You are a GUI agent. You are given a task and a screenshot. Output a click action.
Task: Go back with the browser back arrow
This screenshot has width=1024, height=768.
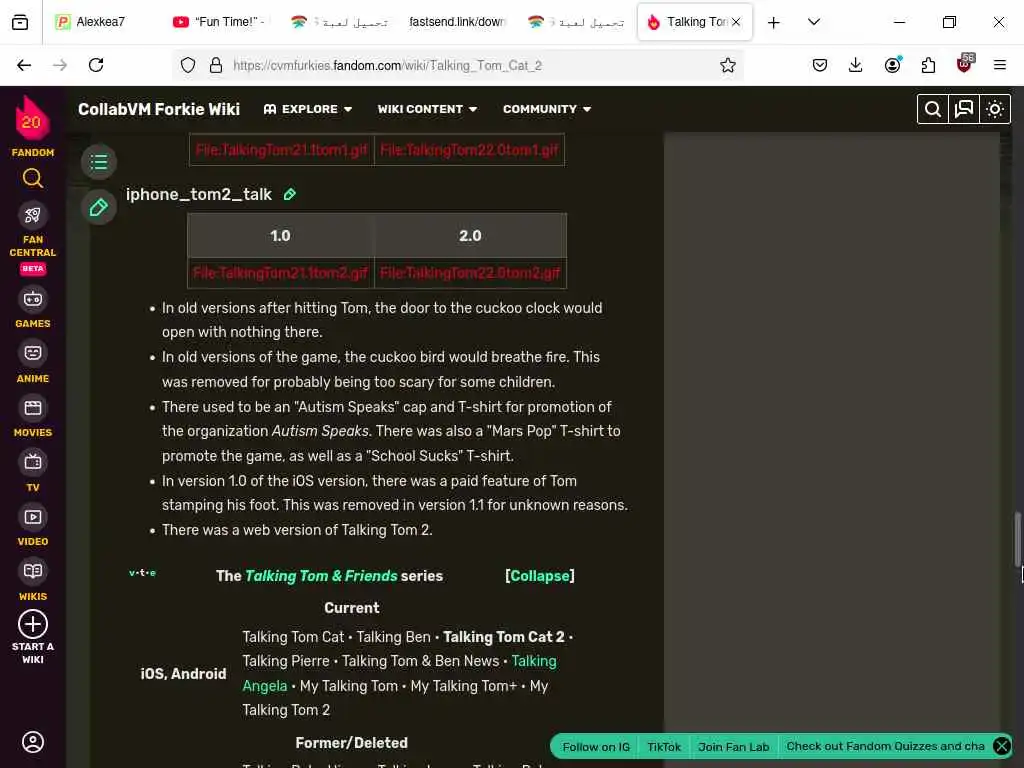click(24, 65)
